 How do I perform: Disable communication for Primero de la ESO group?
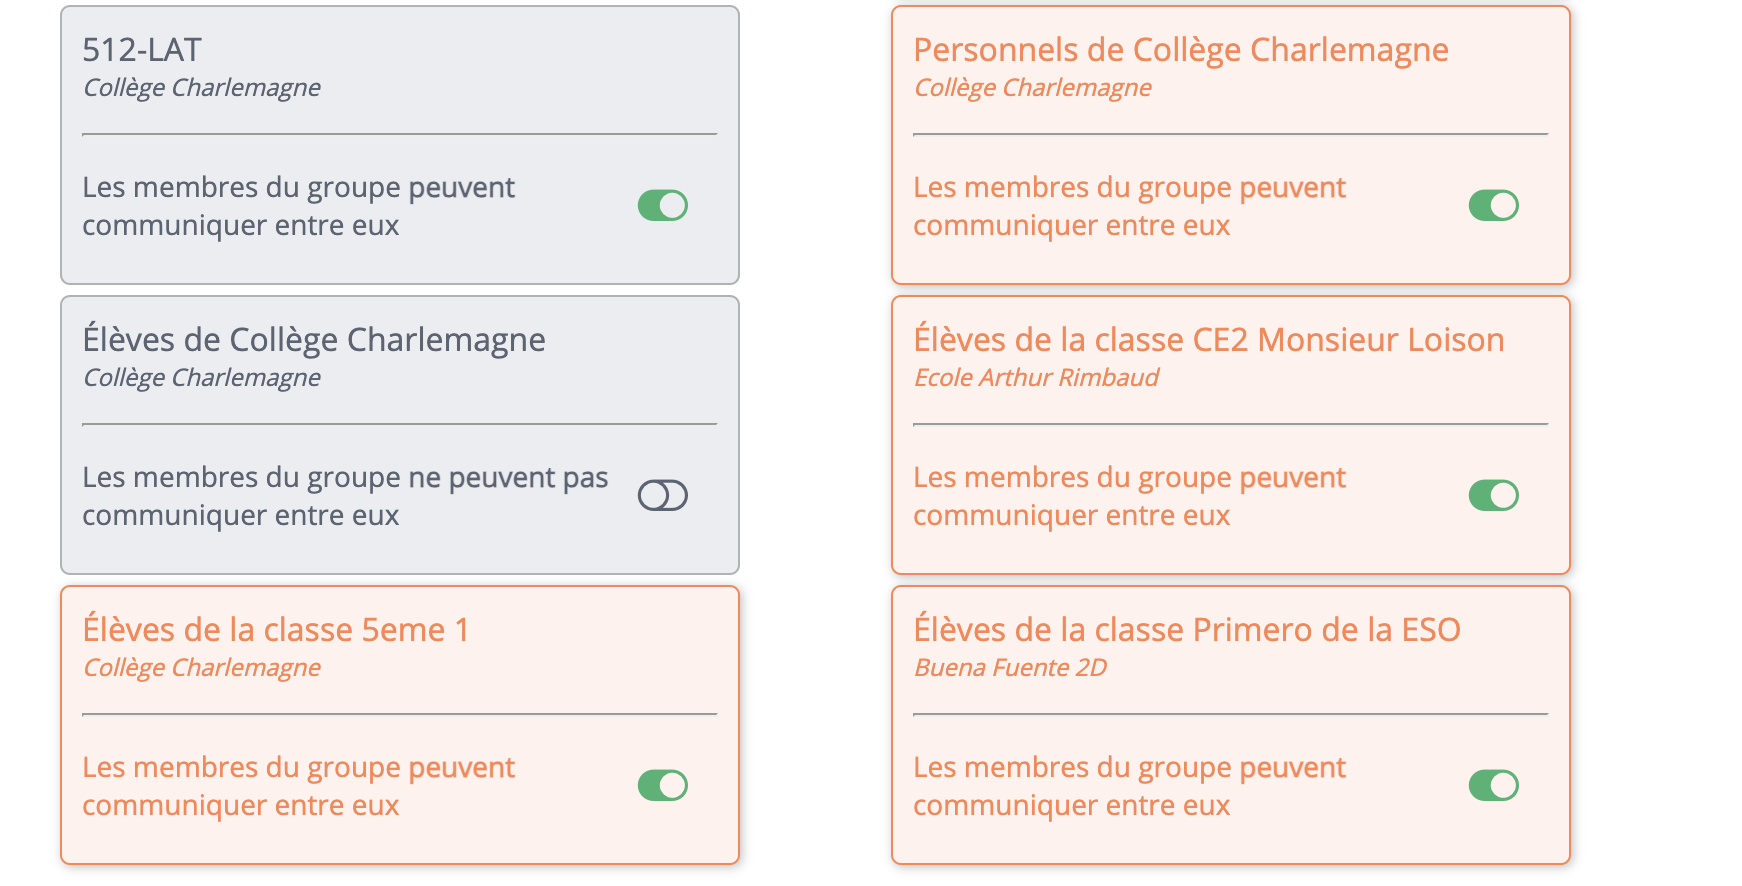[1494, 785]
